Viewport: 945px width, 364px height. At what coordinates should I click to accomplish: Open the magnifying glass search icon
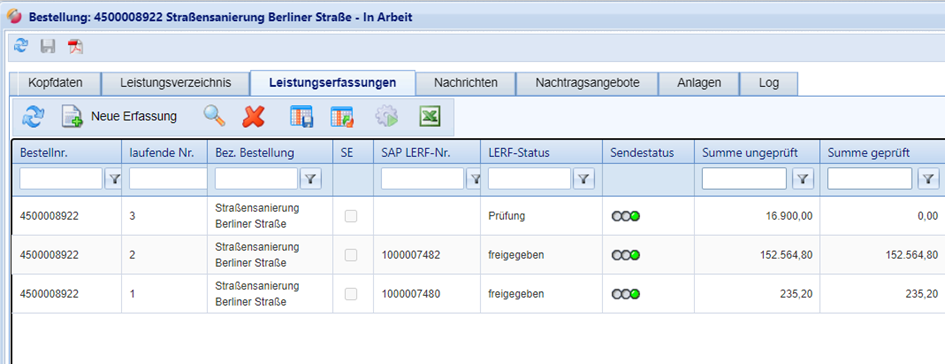pos(214,116)
